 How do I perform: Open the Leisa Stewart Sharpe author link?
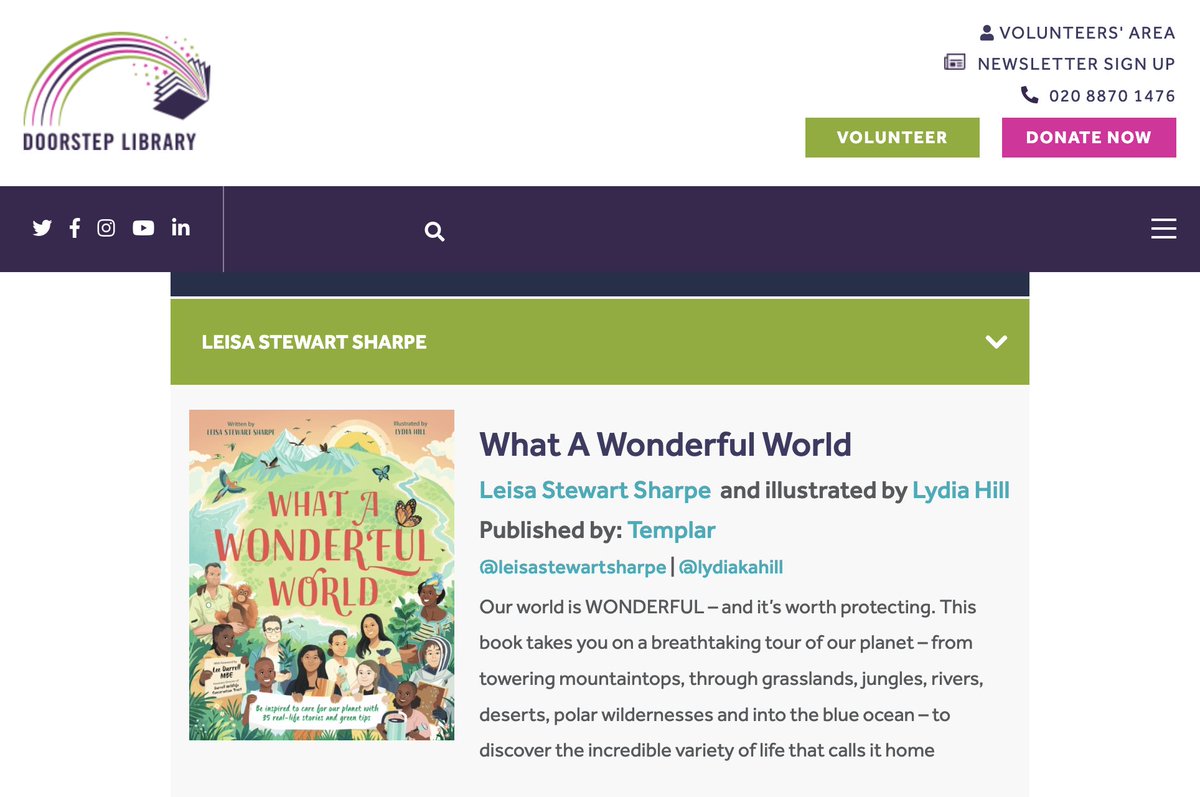pos(595,490)
